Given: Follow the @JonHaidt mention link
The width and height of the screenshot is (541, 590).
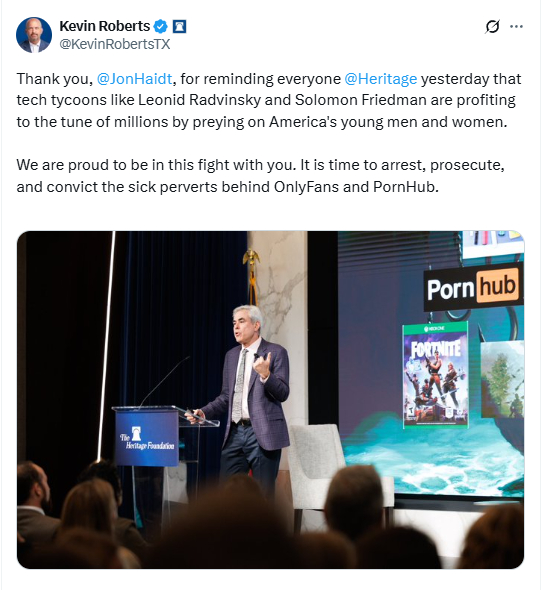Looking at the screenshot, I should click(x=134, y=79).
